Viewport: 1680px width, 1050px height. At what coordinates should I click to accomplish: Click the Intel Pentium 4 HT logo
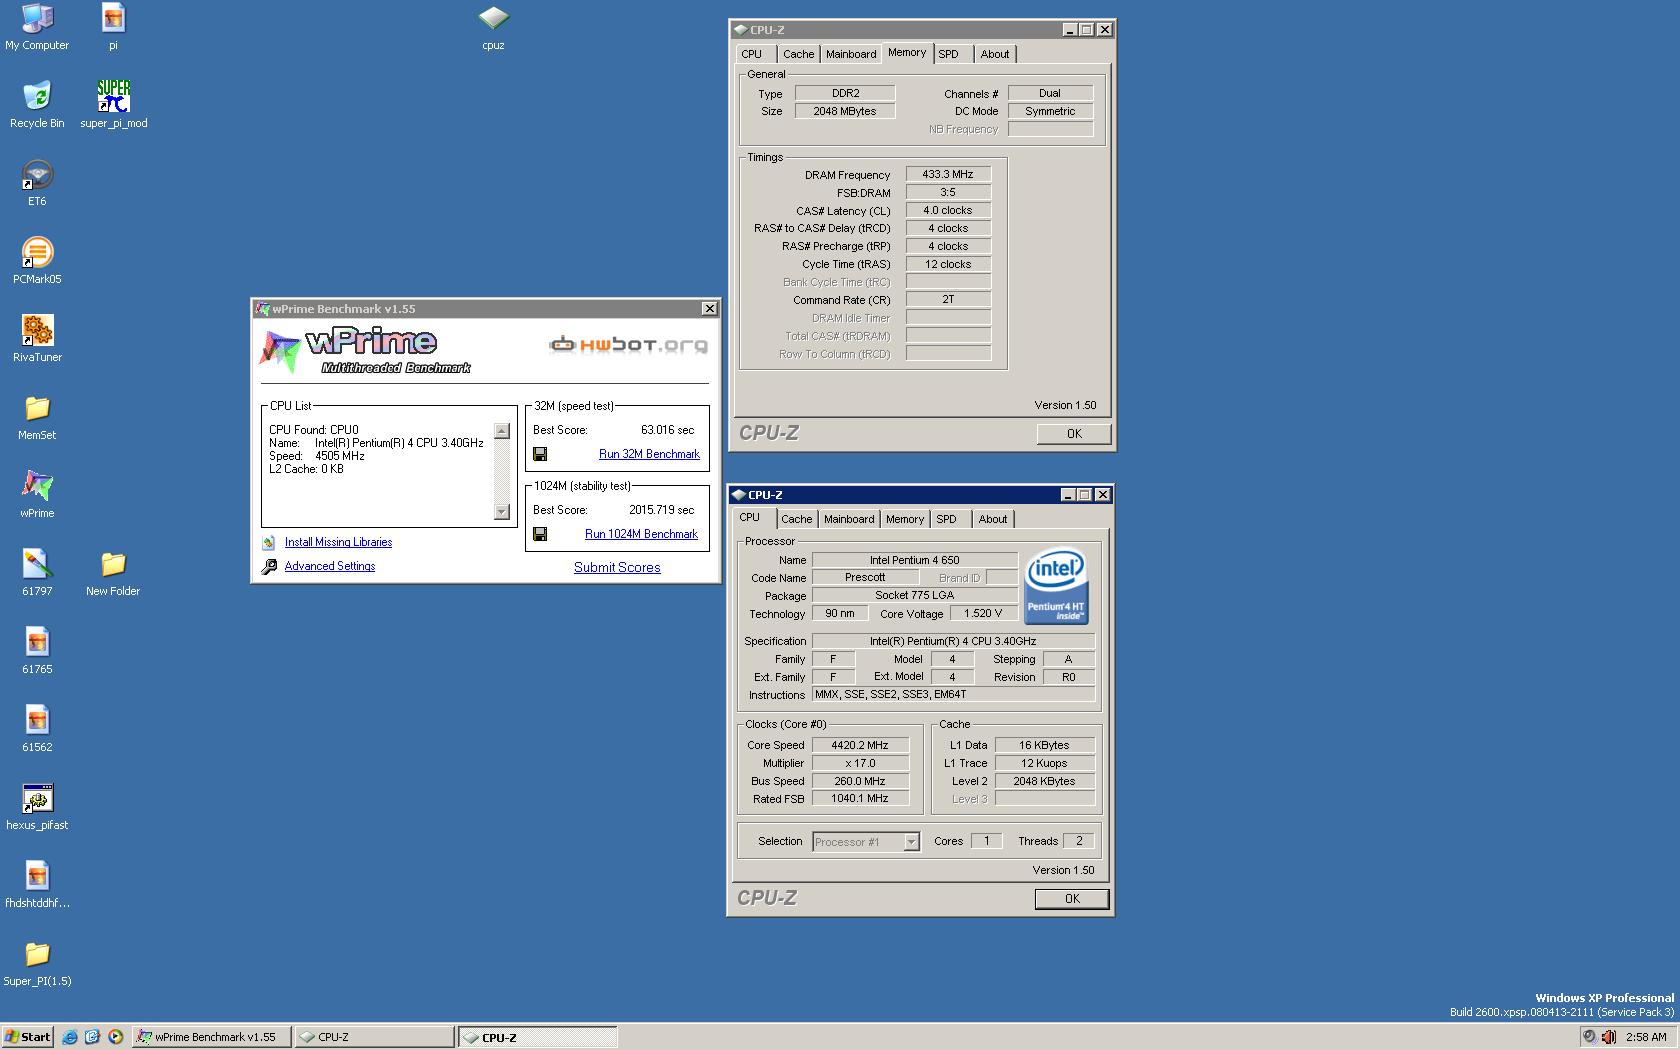point(1057,586)
